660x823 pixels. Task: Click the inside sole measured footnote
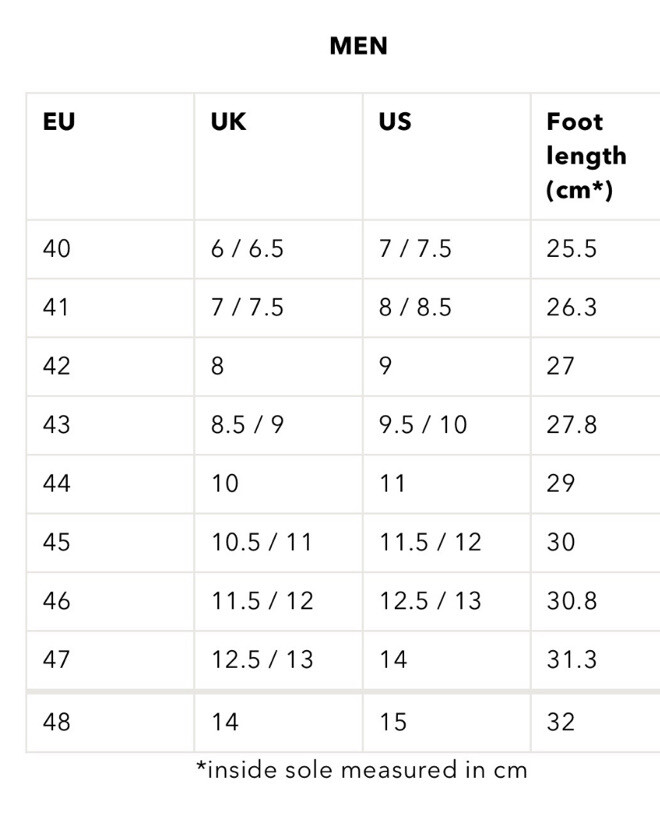(x=361, y=770)
